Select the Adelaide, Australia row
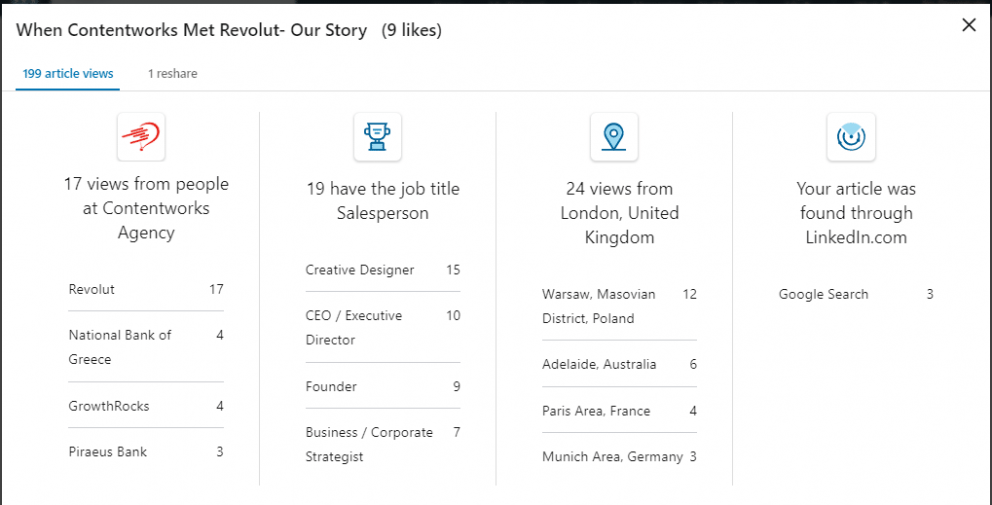The width and height of the screenshot is (992, 505). coord(619,365)
